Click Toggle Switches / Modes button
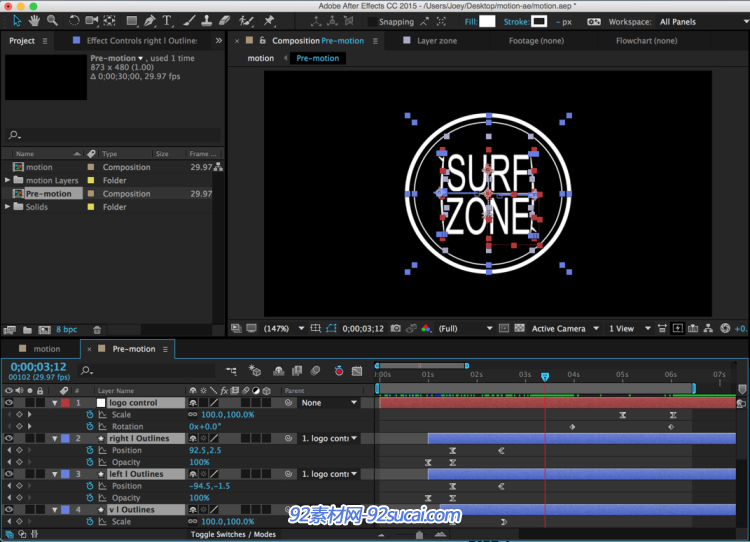Viewport: 750px width, 542px height. click(233, 534)
